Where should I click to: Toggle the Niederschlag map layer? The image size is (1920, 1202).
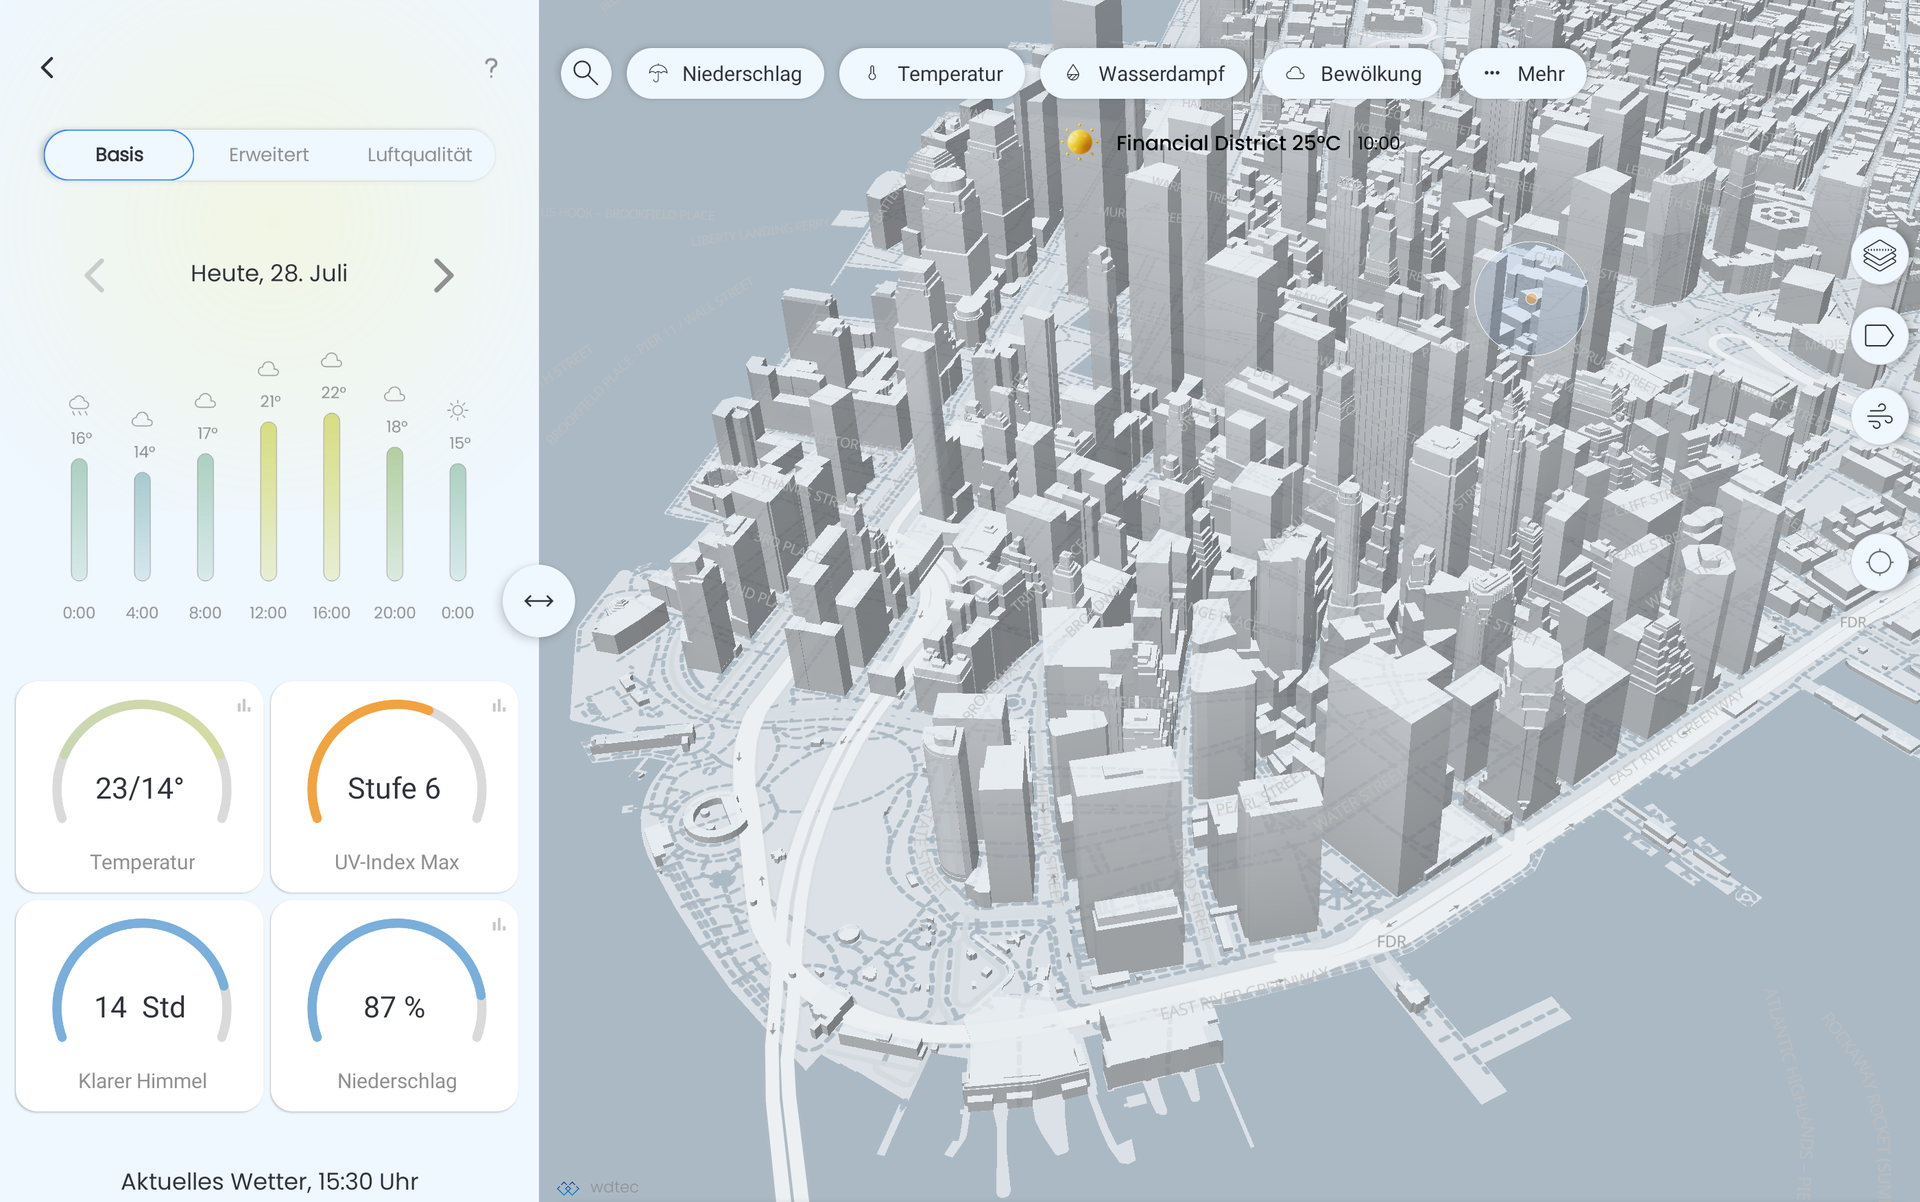click(x=725, y=74)
